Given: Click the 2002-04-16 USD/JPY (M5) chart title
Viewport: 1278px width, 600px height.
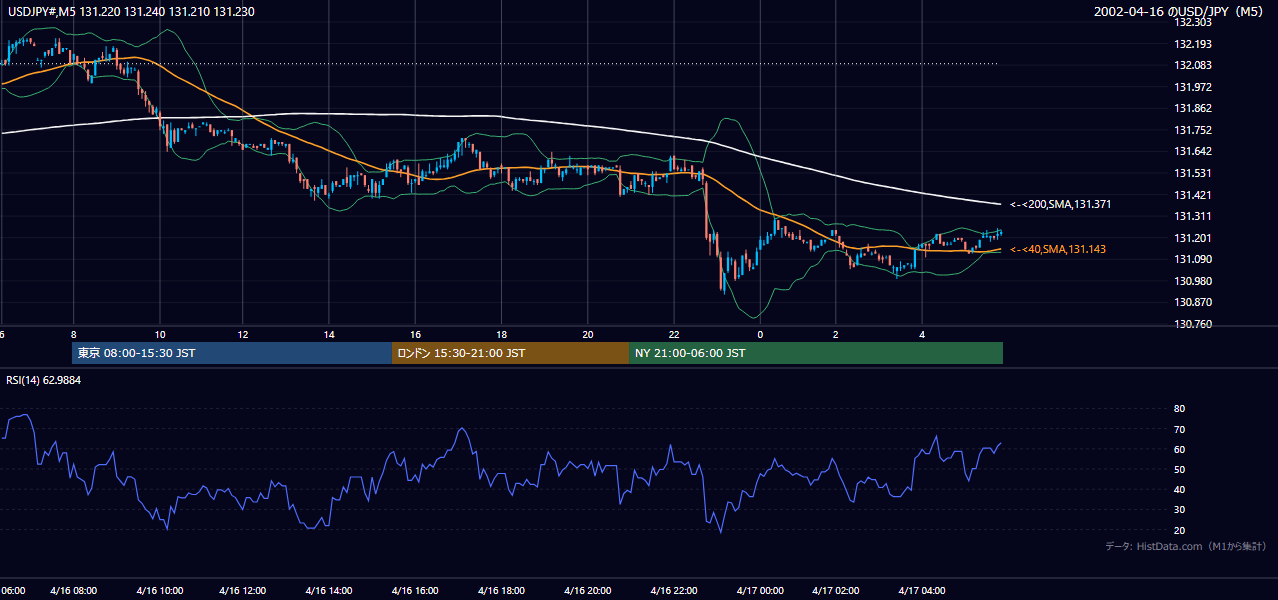Looking at the screenshot, I should [1178, 12].
